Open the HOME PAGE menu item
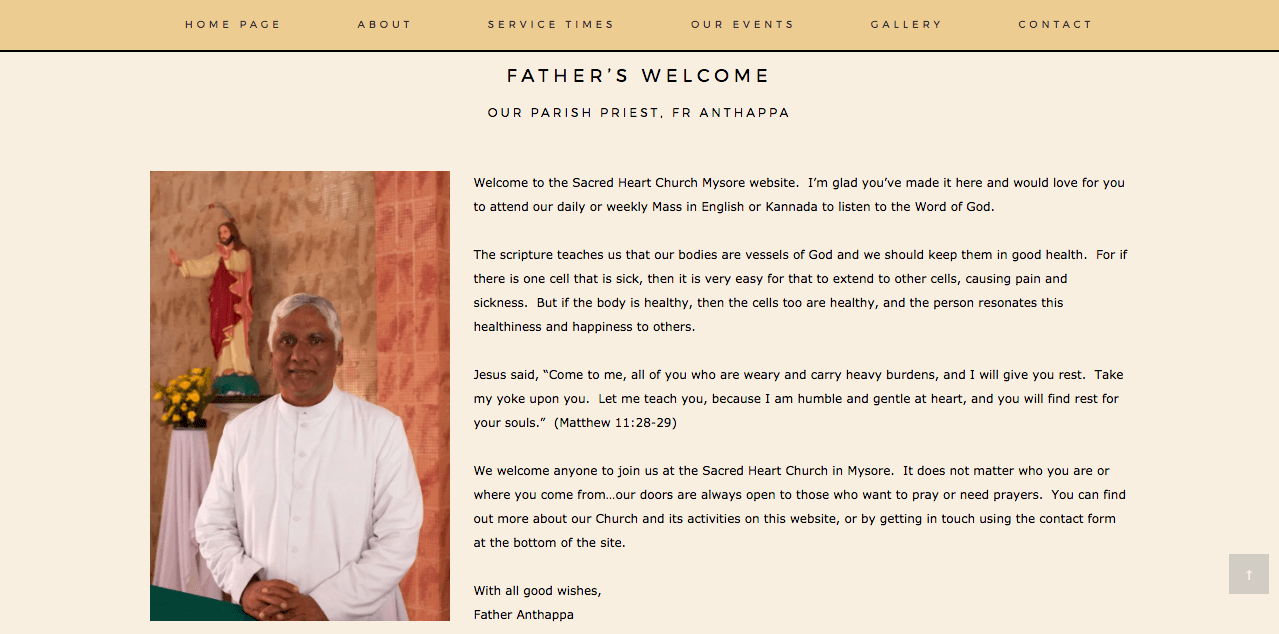 click(x=233, y=24)
